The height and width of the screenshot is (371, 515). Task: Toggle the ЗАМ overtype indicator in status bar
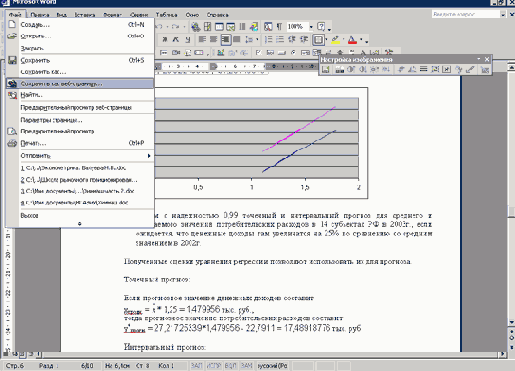[247, 366]
